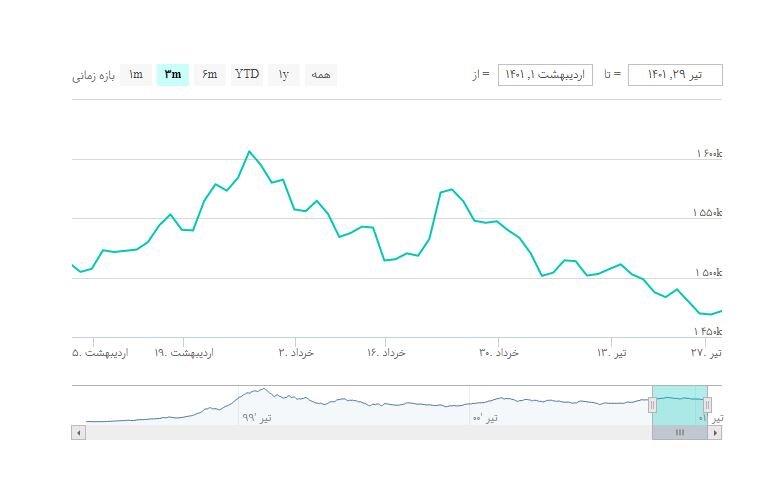Viewport: 782px width, 485px height.
Task: Open the end date field تیر 29, 1401
Action: point(675,75)
